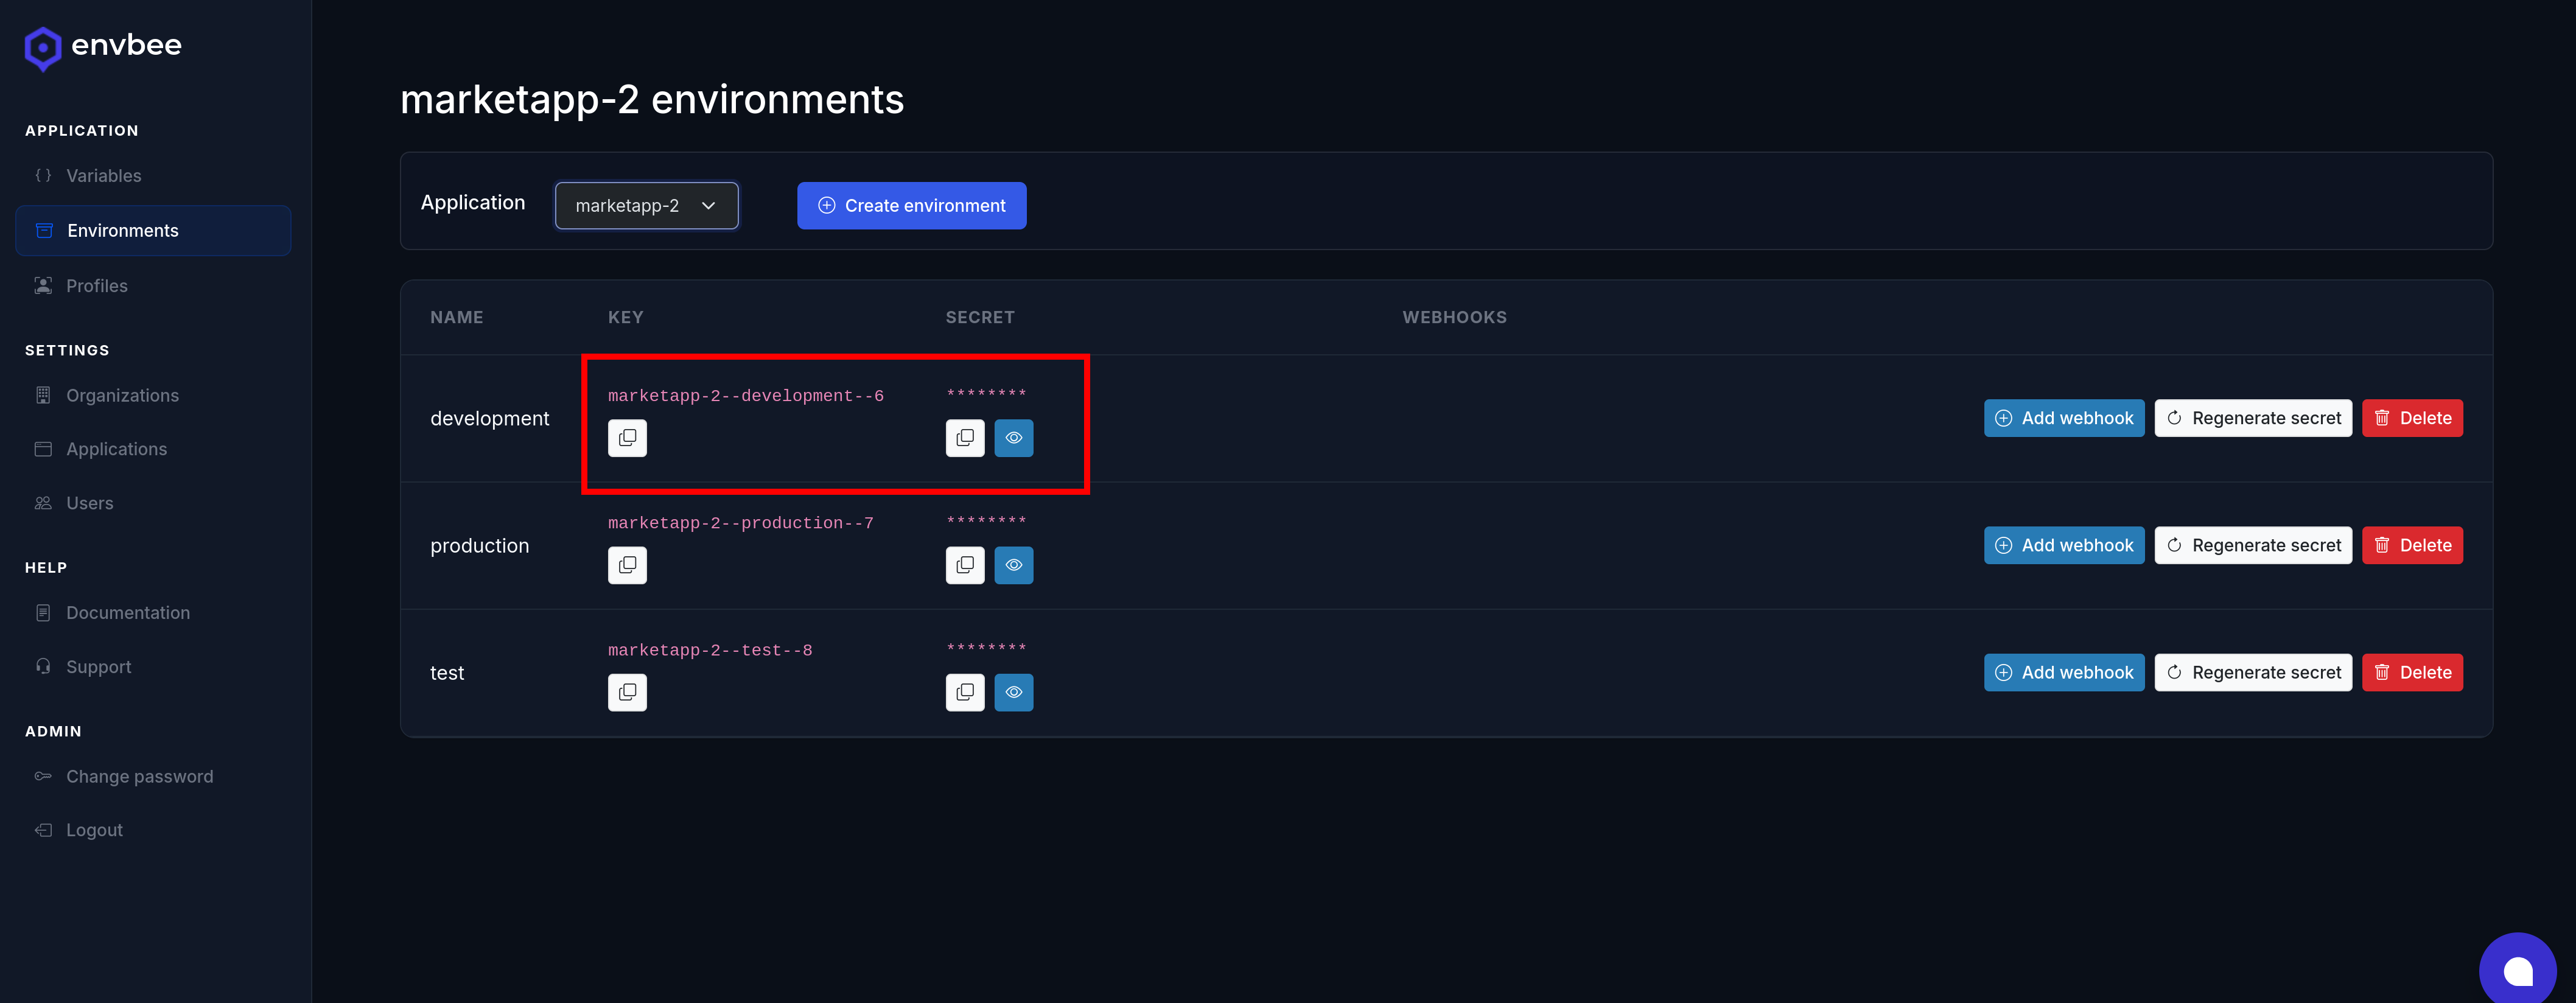
Task: Add webhook to production environment
Action: point(2064,545)
